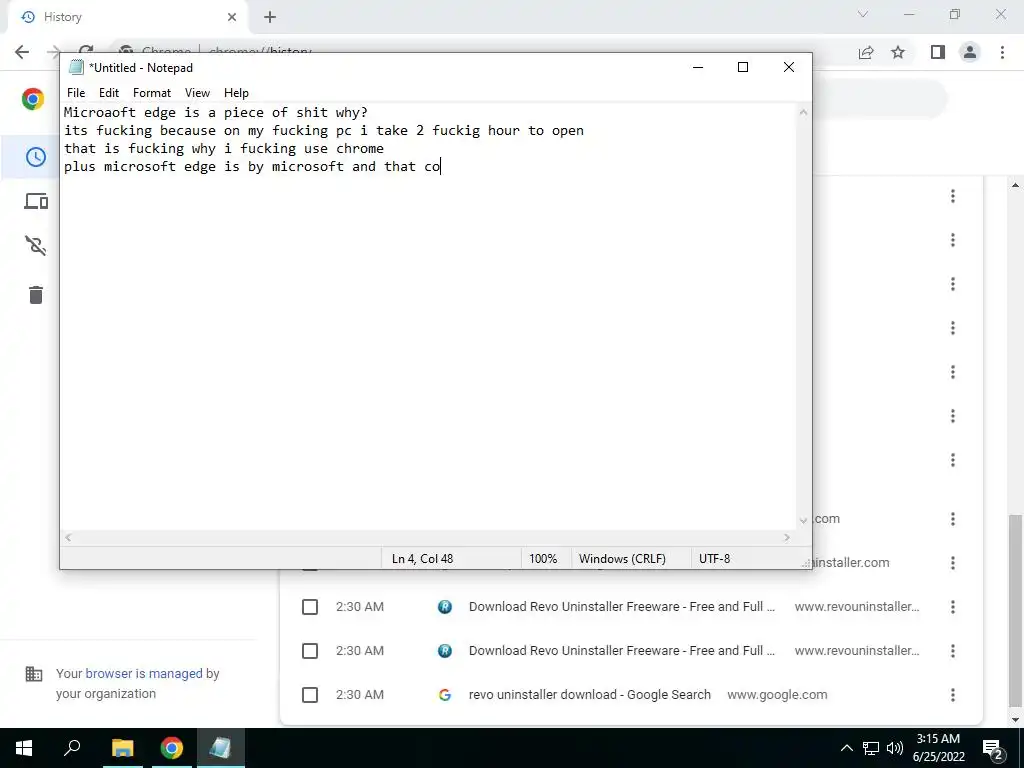Bookmark this tab with the star
1024x768 pixels.
[x=898, y=52]
